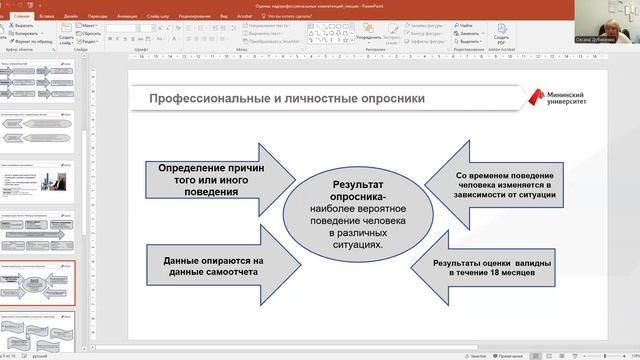Viewport: 640px width, 360px height.
Task: Open the shapes gallery in Drawing group
Action: point(331,33)
